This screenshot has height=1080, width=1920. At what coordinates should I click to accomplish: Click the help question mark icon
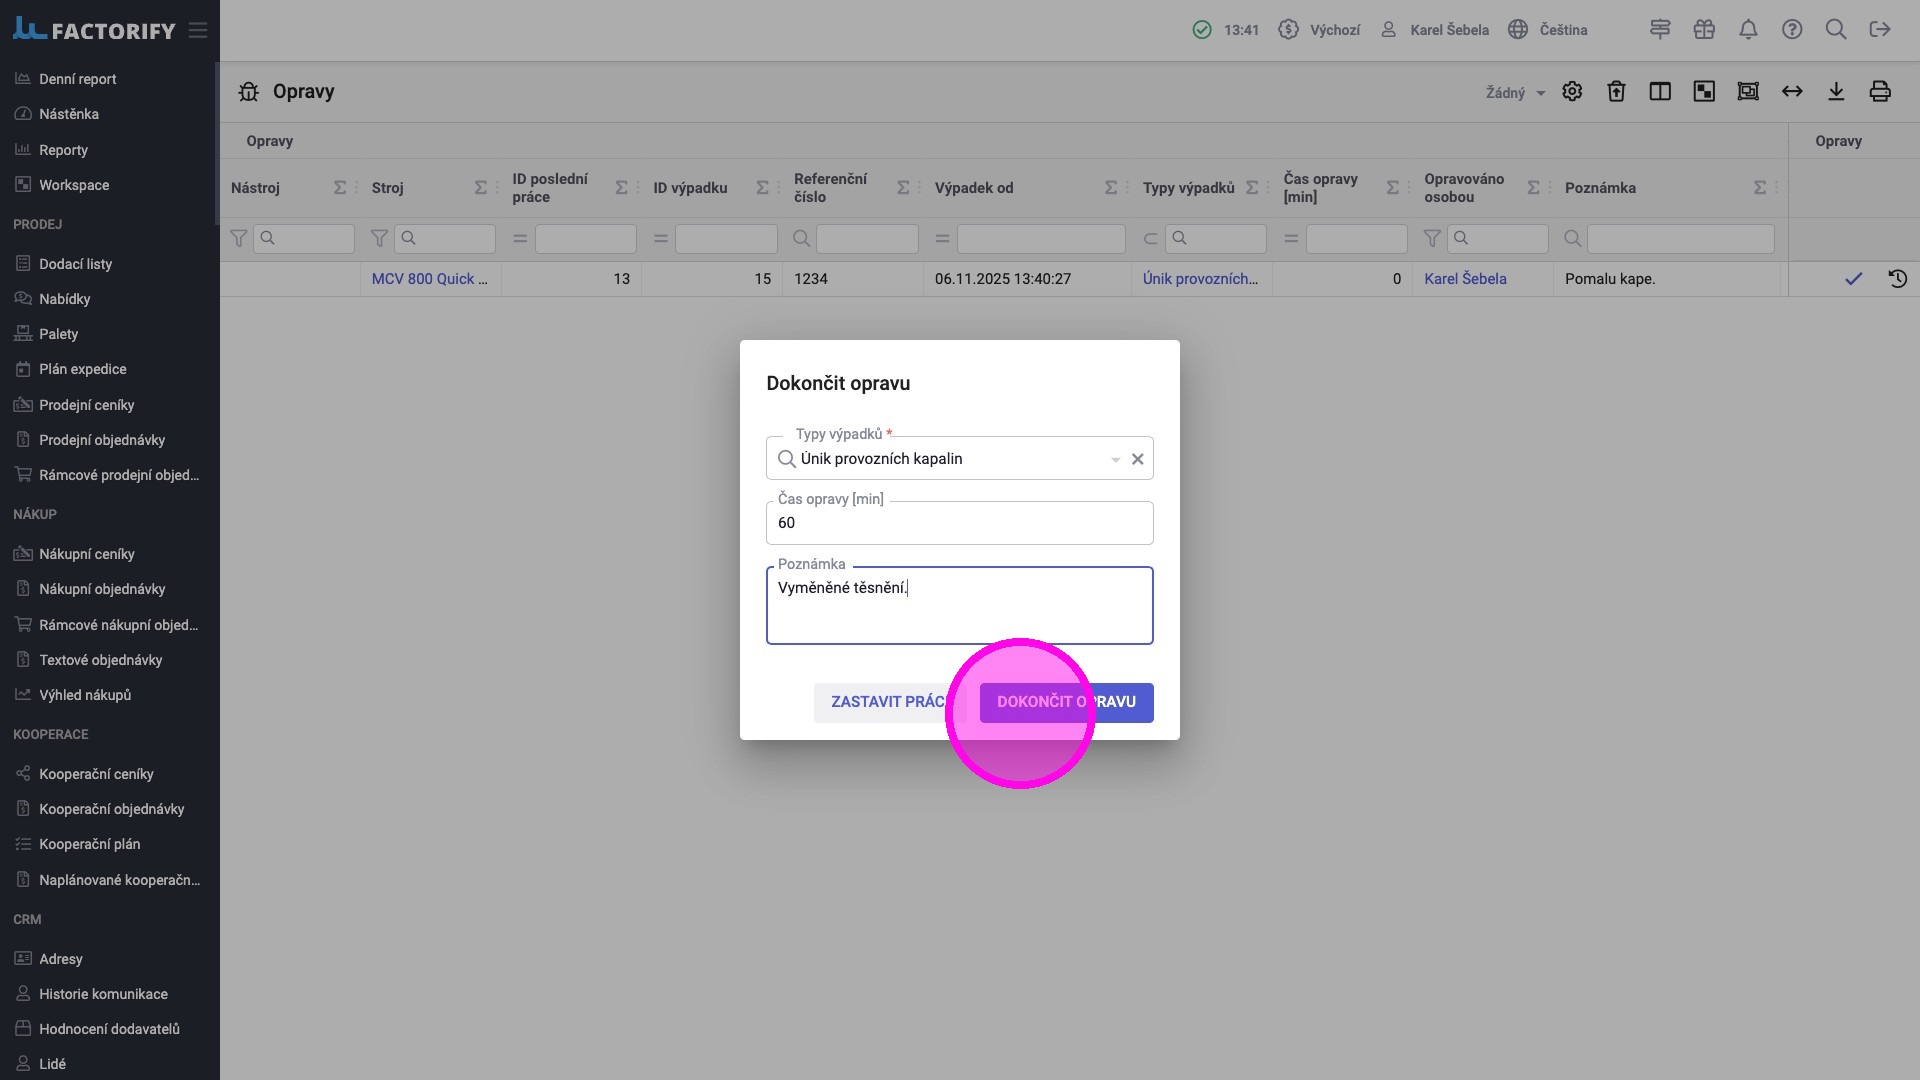1792,30
